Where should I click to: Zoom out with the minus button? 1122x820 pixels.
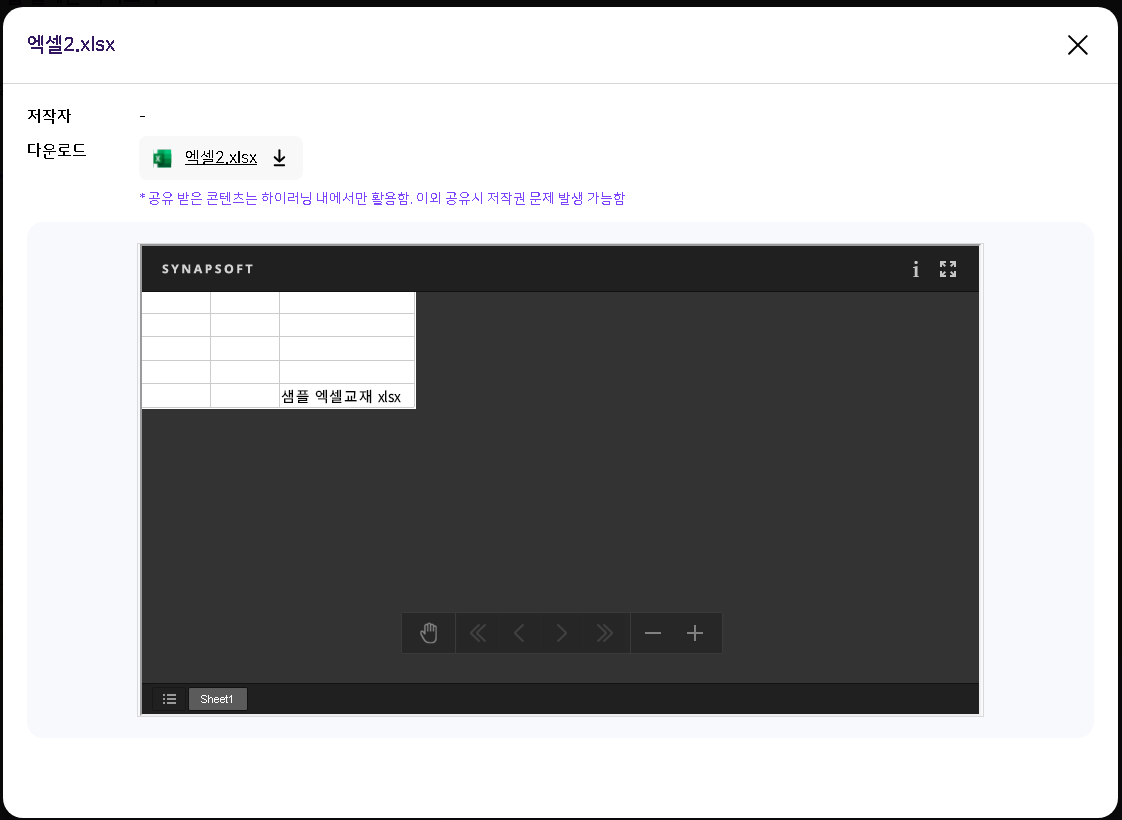[653, 633]
